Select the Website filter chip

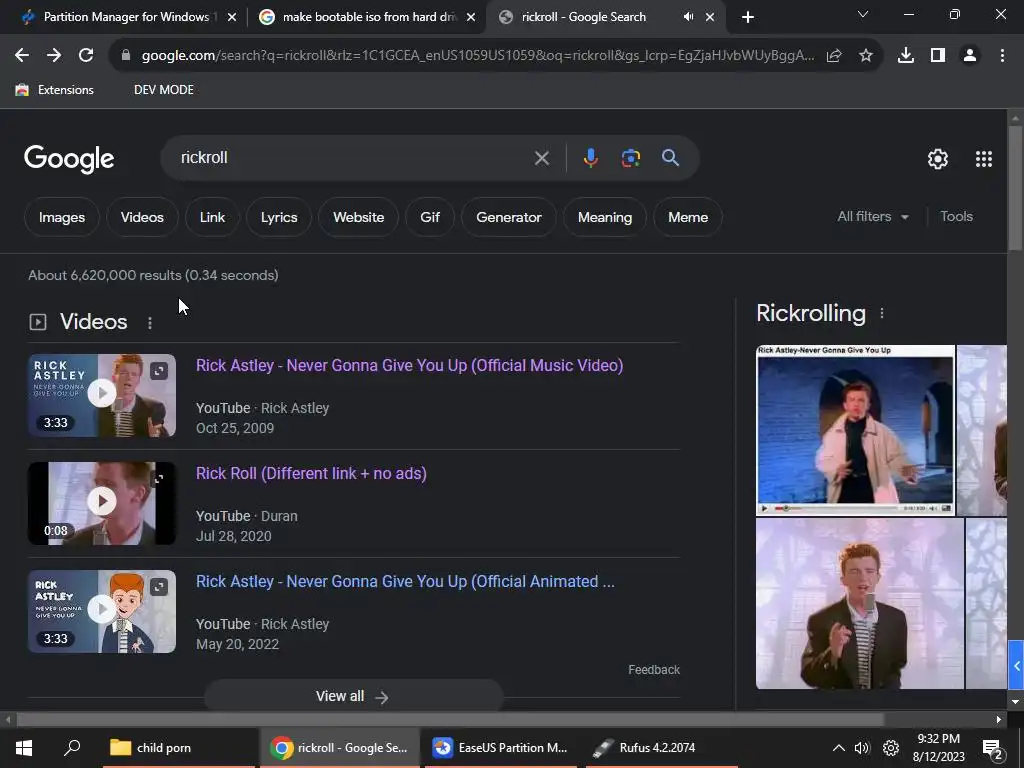(x=359, y=217)
